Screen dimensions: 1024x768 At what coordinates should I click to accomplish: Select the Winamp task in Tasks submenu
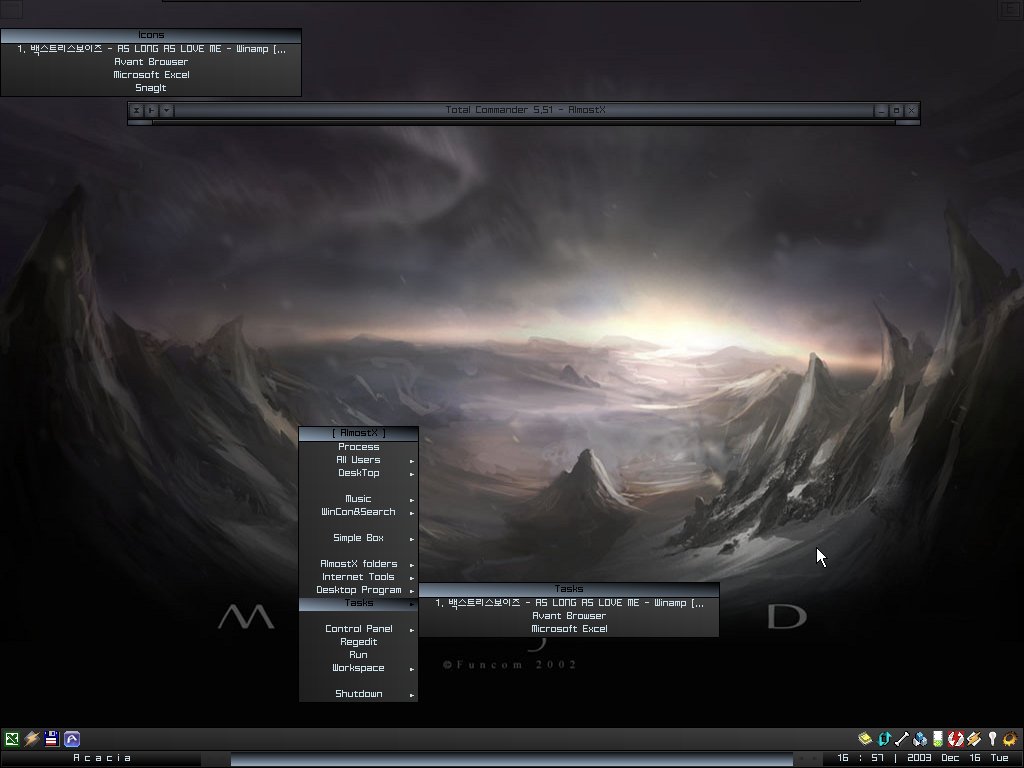click(569, 603)
